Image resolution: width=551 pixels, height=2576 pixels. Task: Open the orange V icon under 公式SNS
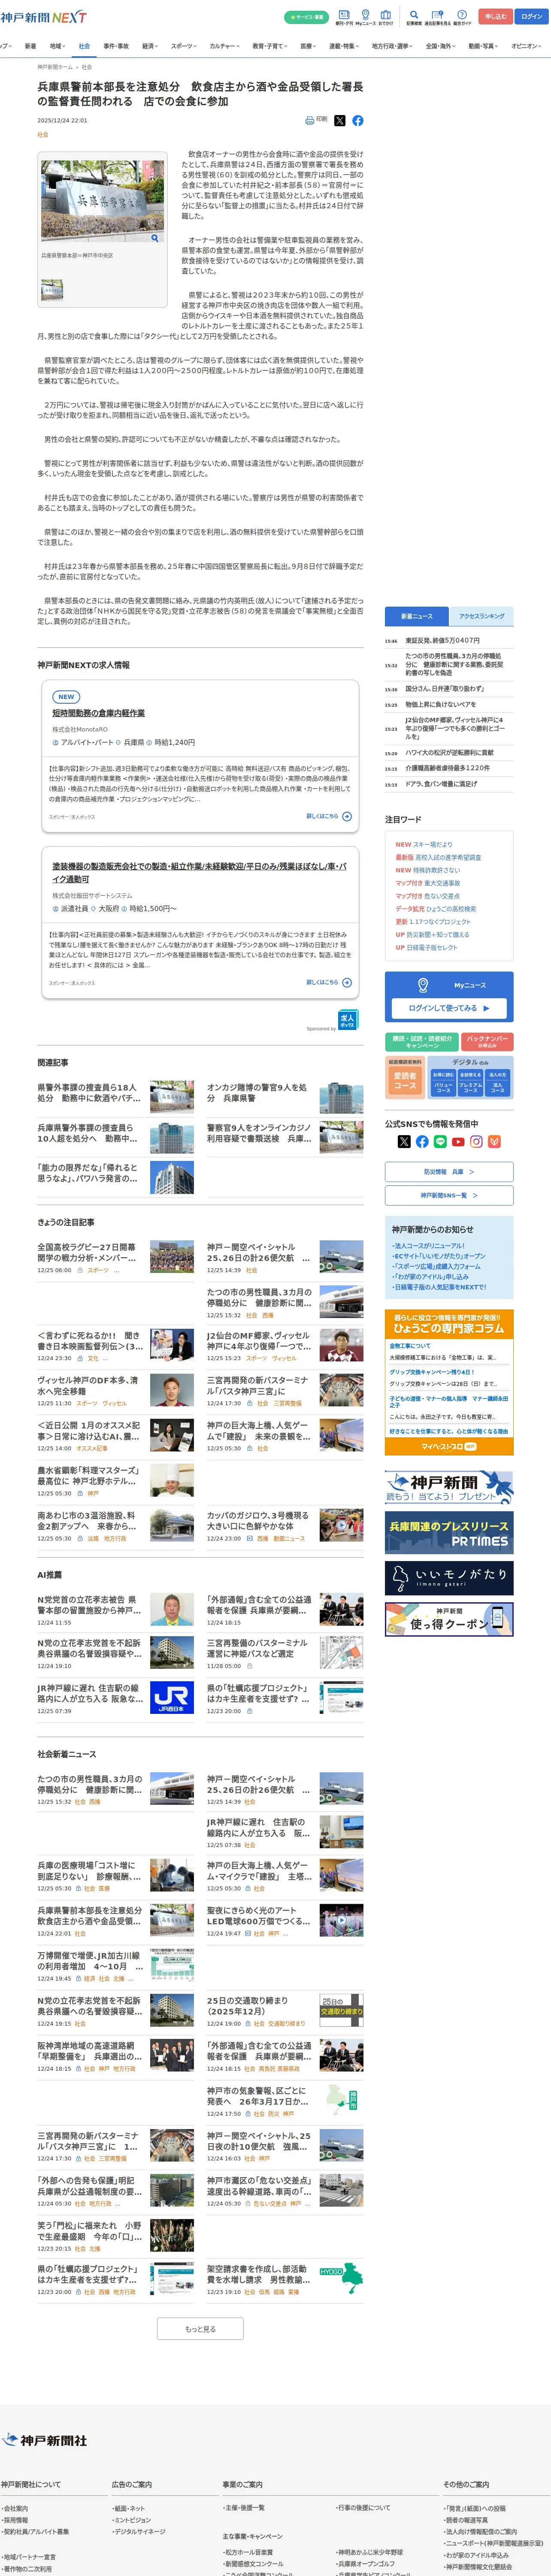pyautogui.click(x=494, y=1141)
